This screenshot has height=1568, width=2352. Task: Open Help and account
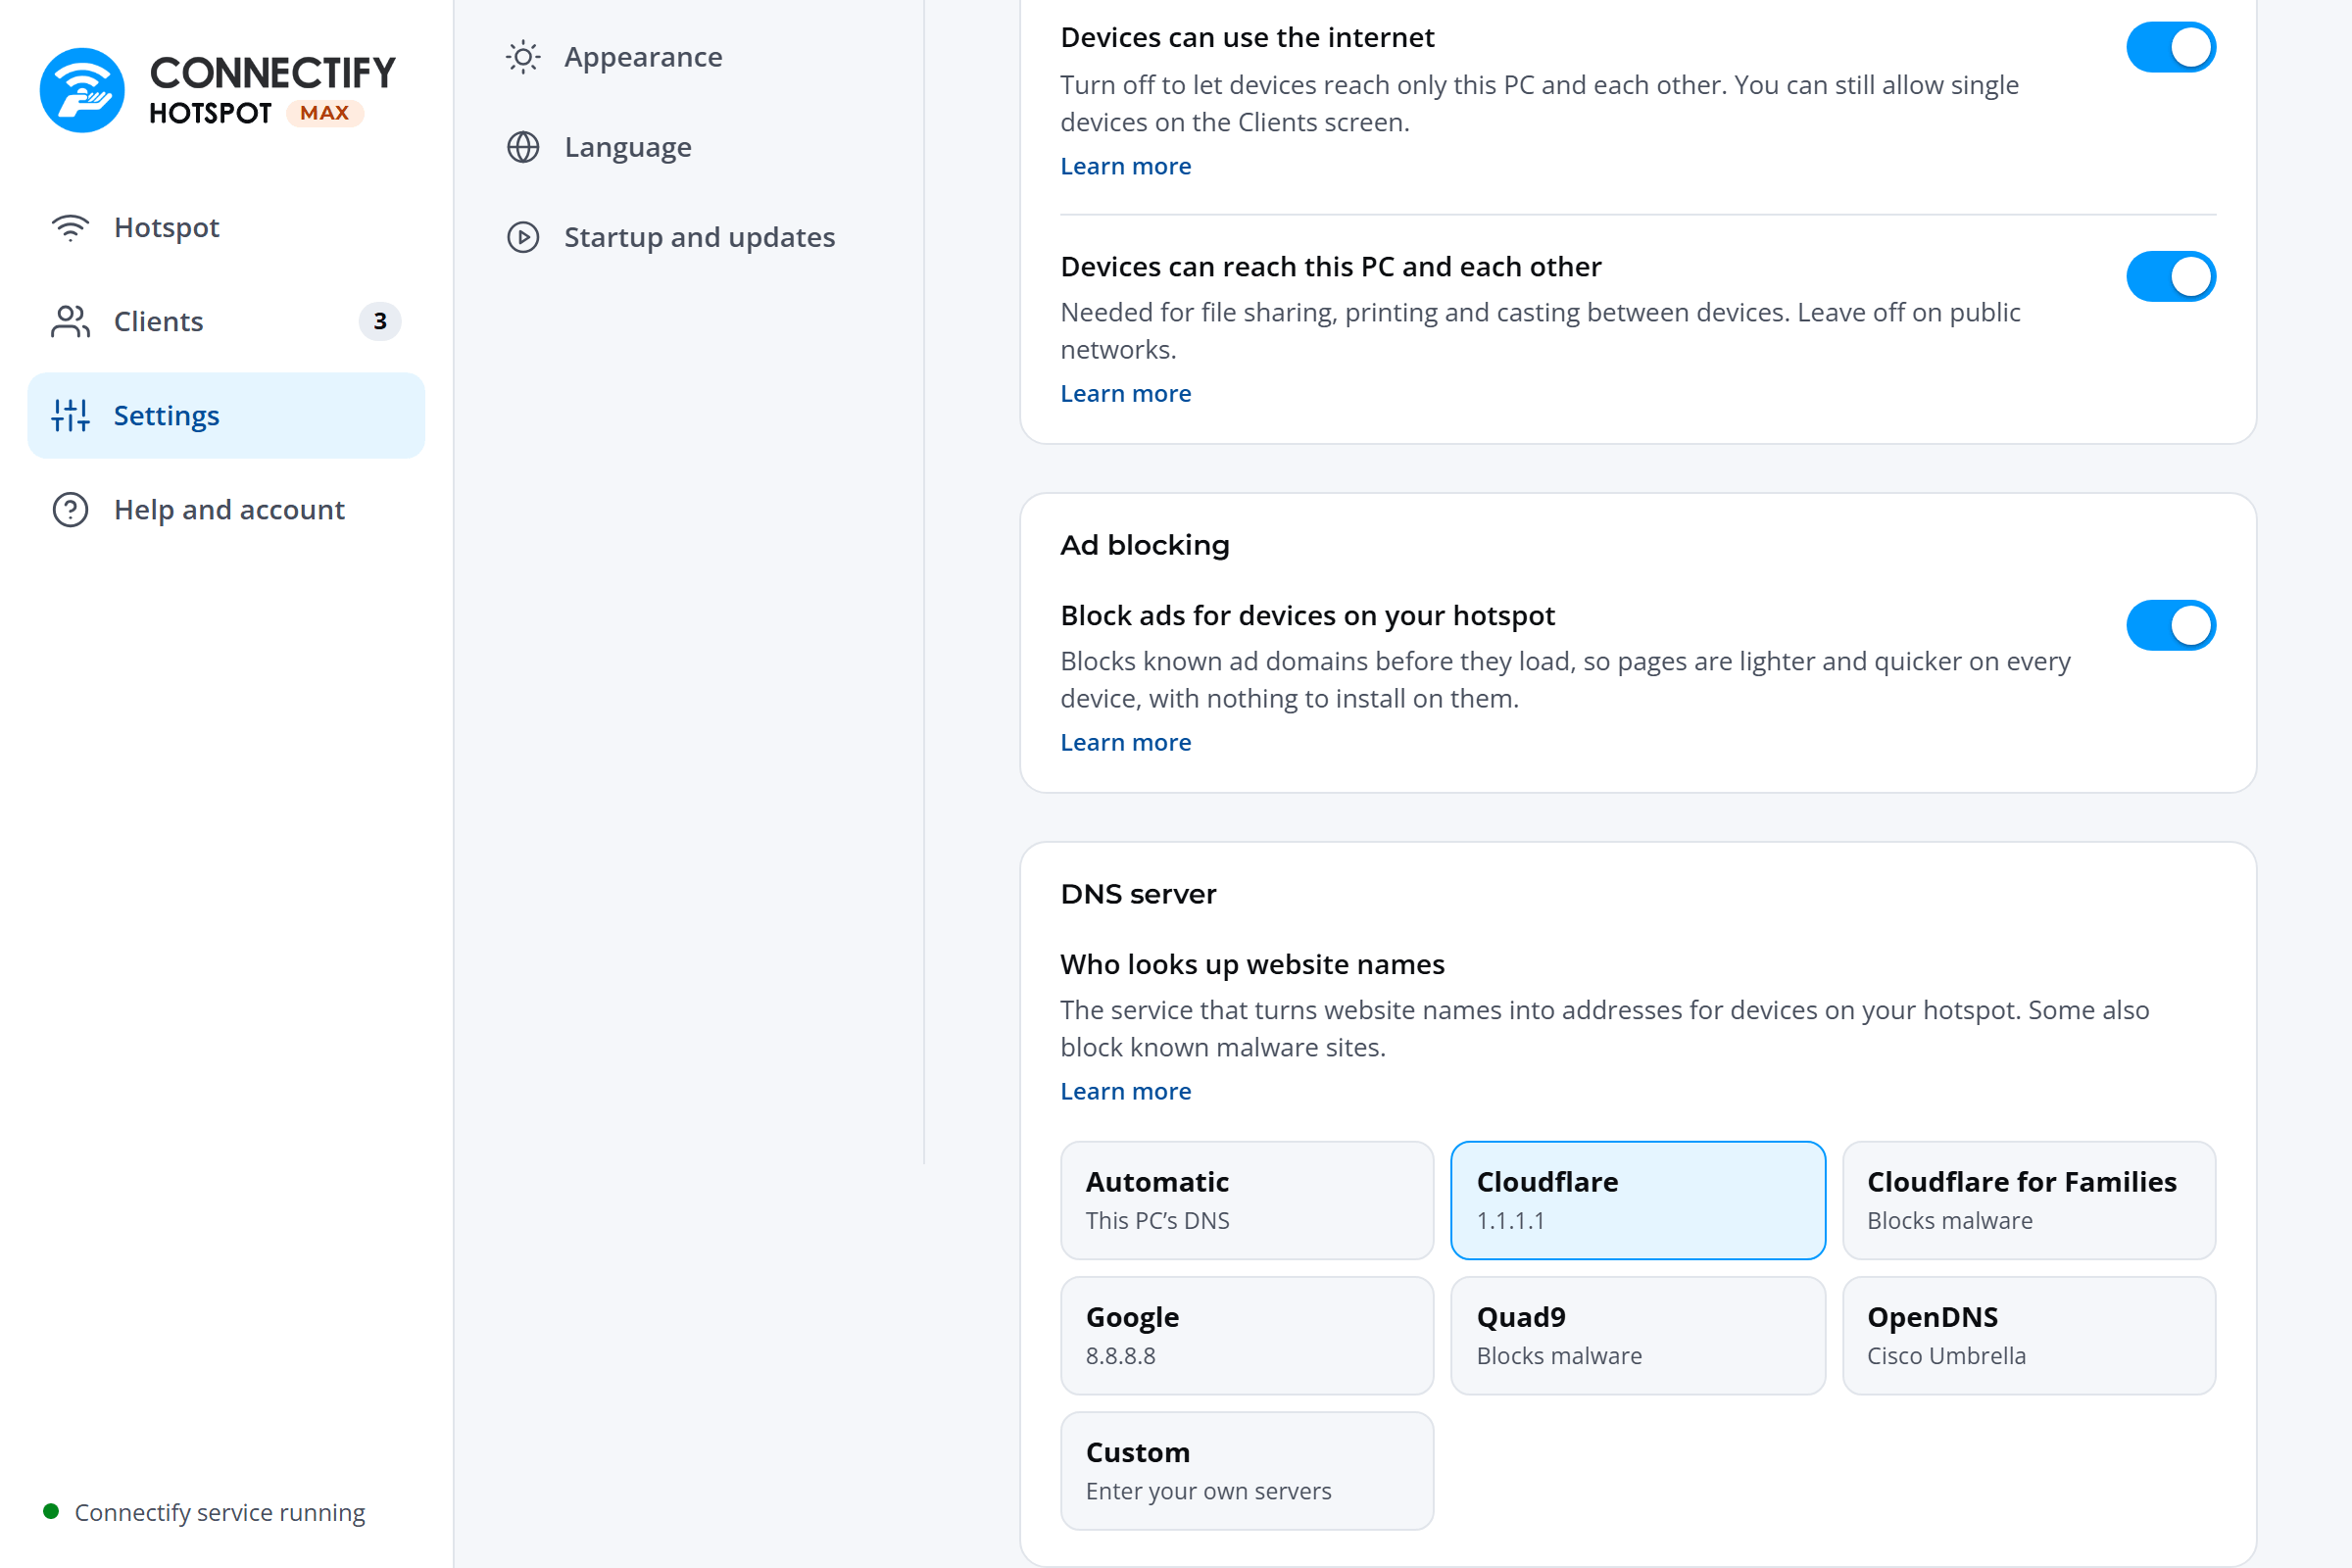pyautogui.click(x=226, y=510)
